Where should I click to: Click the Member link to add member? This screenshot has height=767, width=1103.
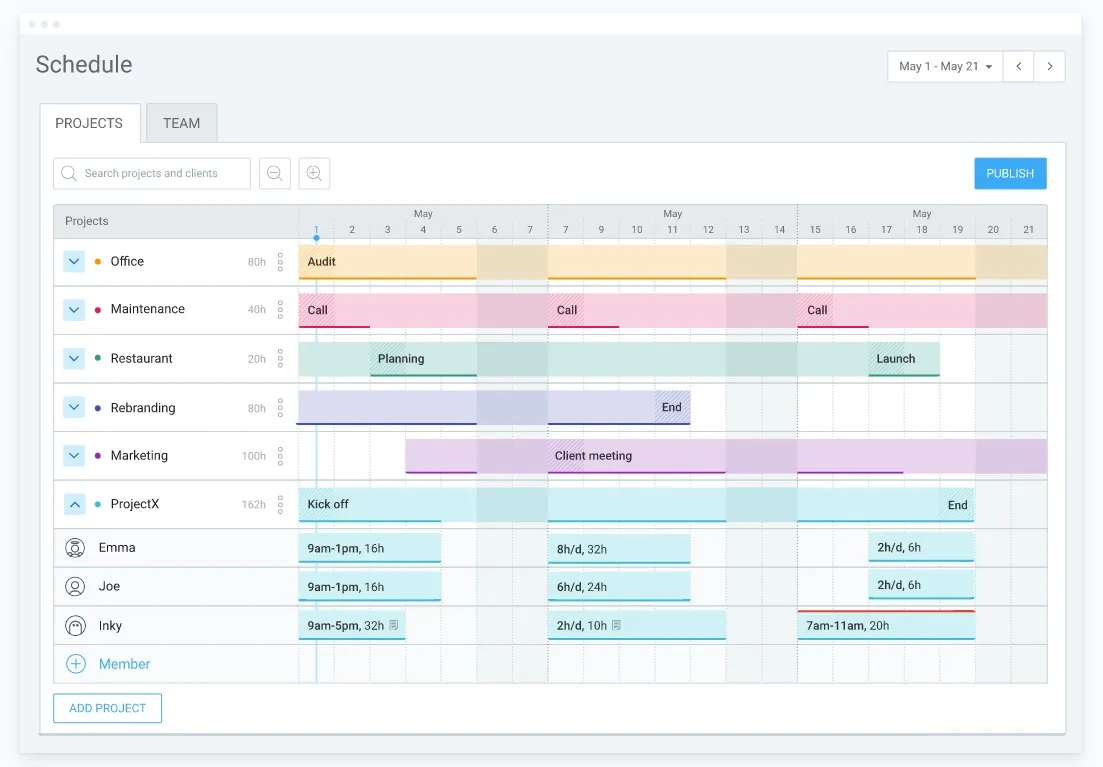coord(125,664)
